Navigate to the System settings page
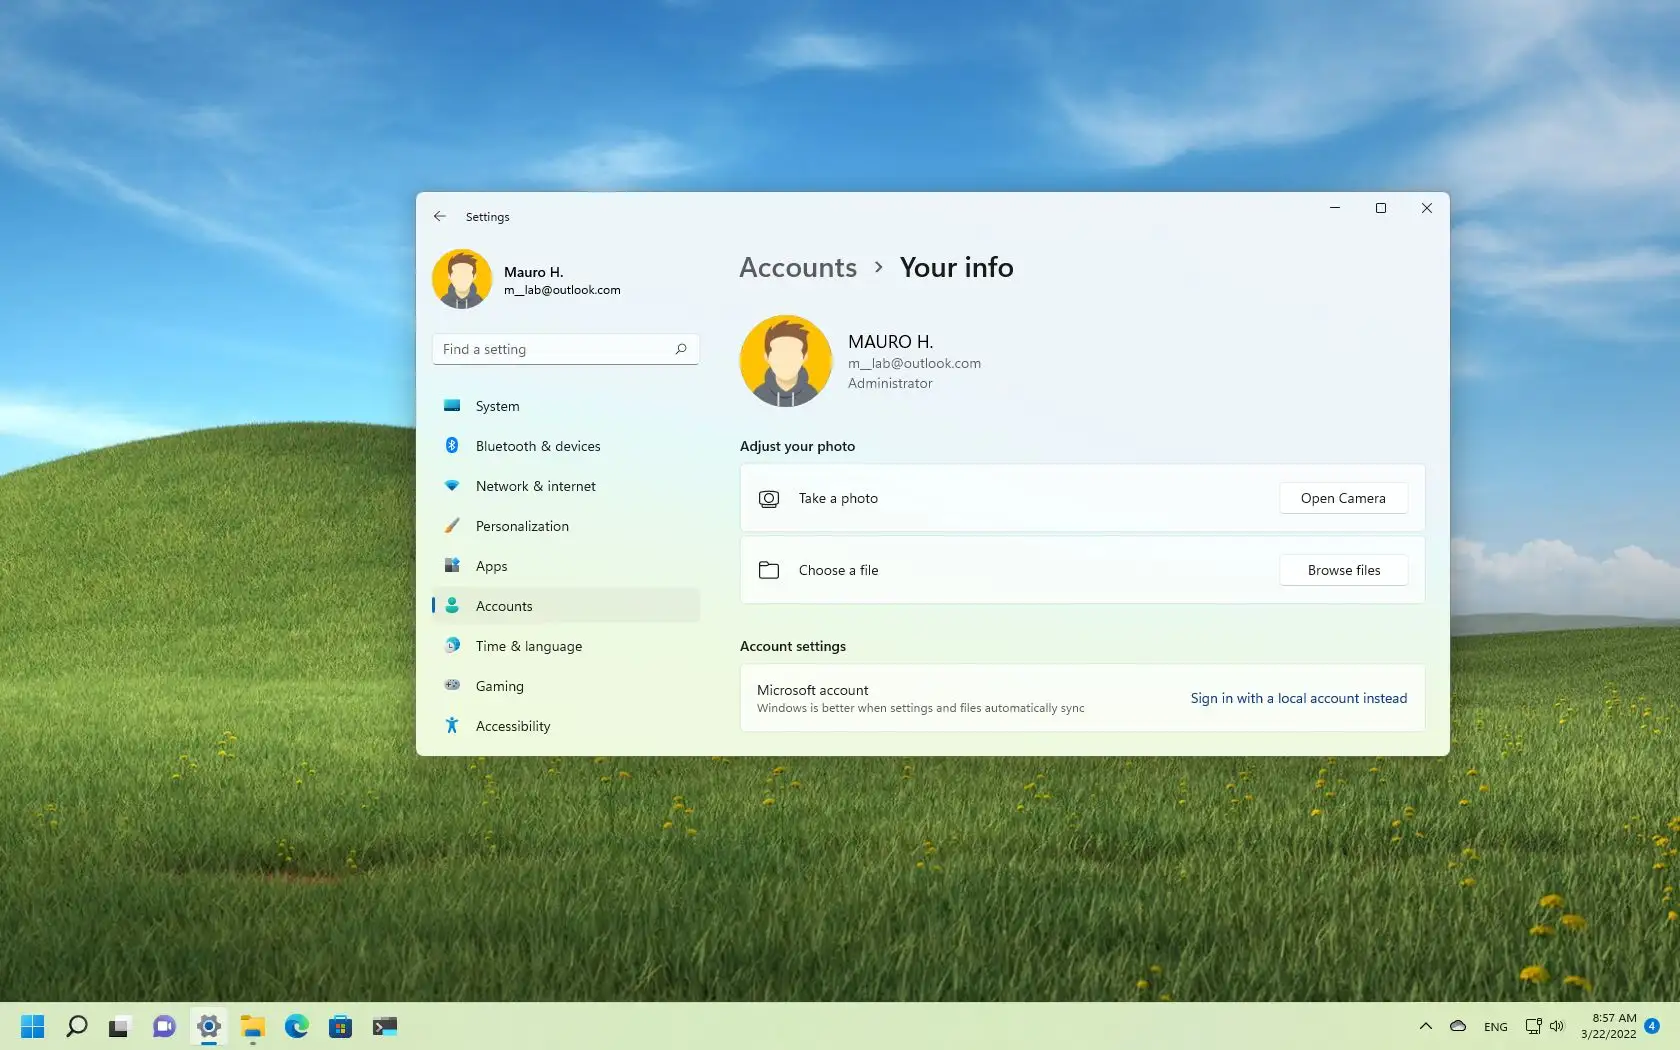This screenshot has height=1050, width=1680. pos(566,406)
